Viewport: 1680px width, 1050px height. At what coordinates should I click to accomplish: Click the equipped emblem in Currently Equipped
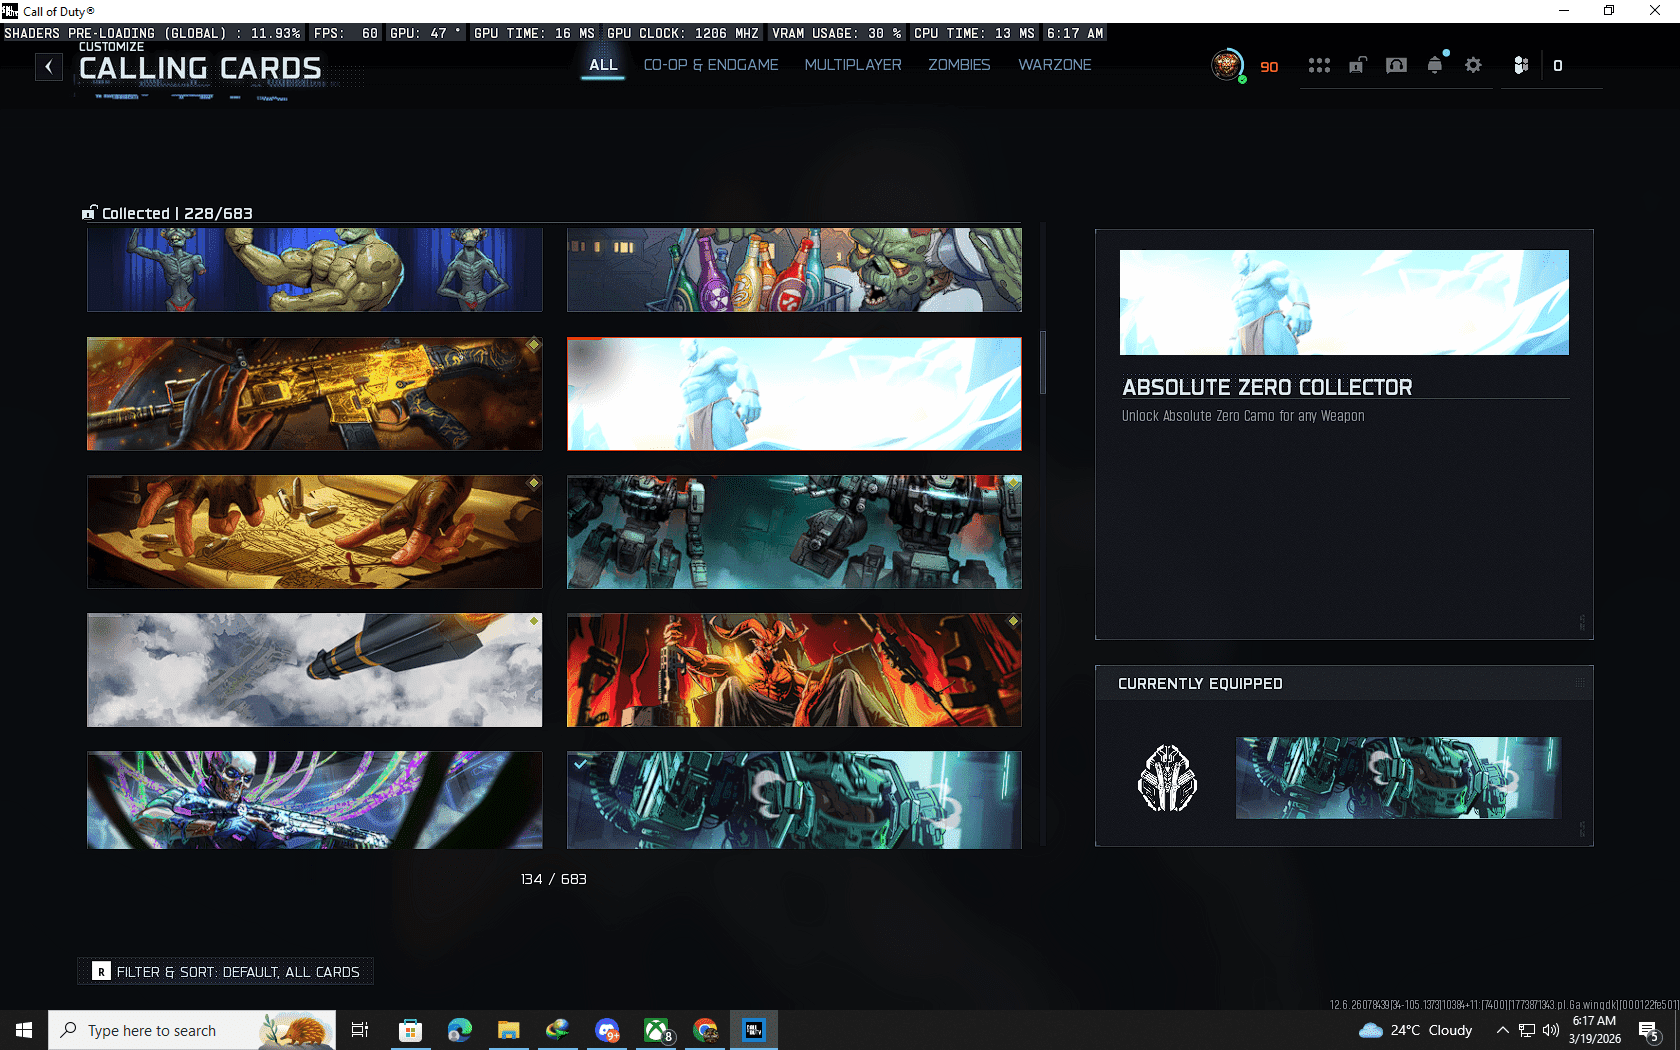[1167, 778]
